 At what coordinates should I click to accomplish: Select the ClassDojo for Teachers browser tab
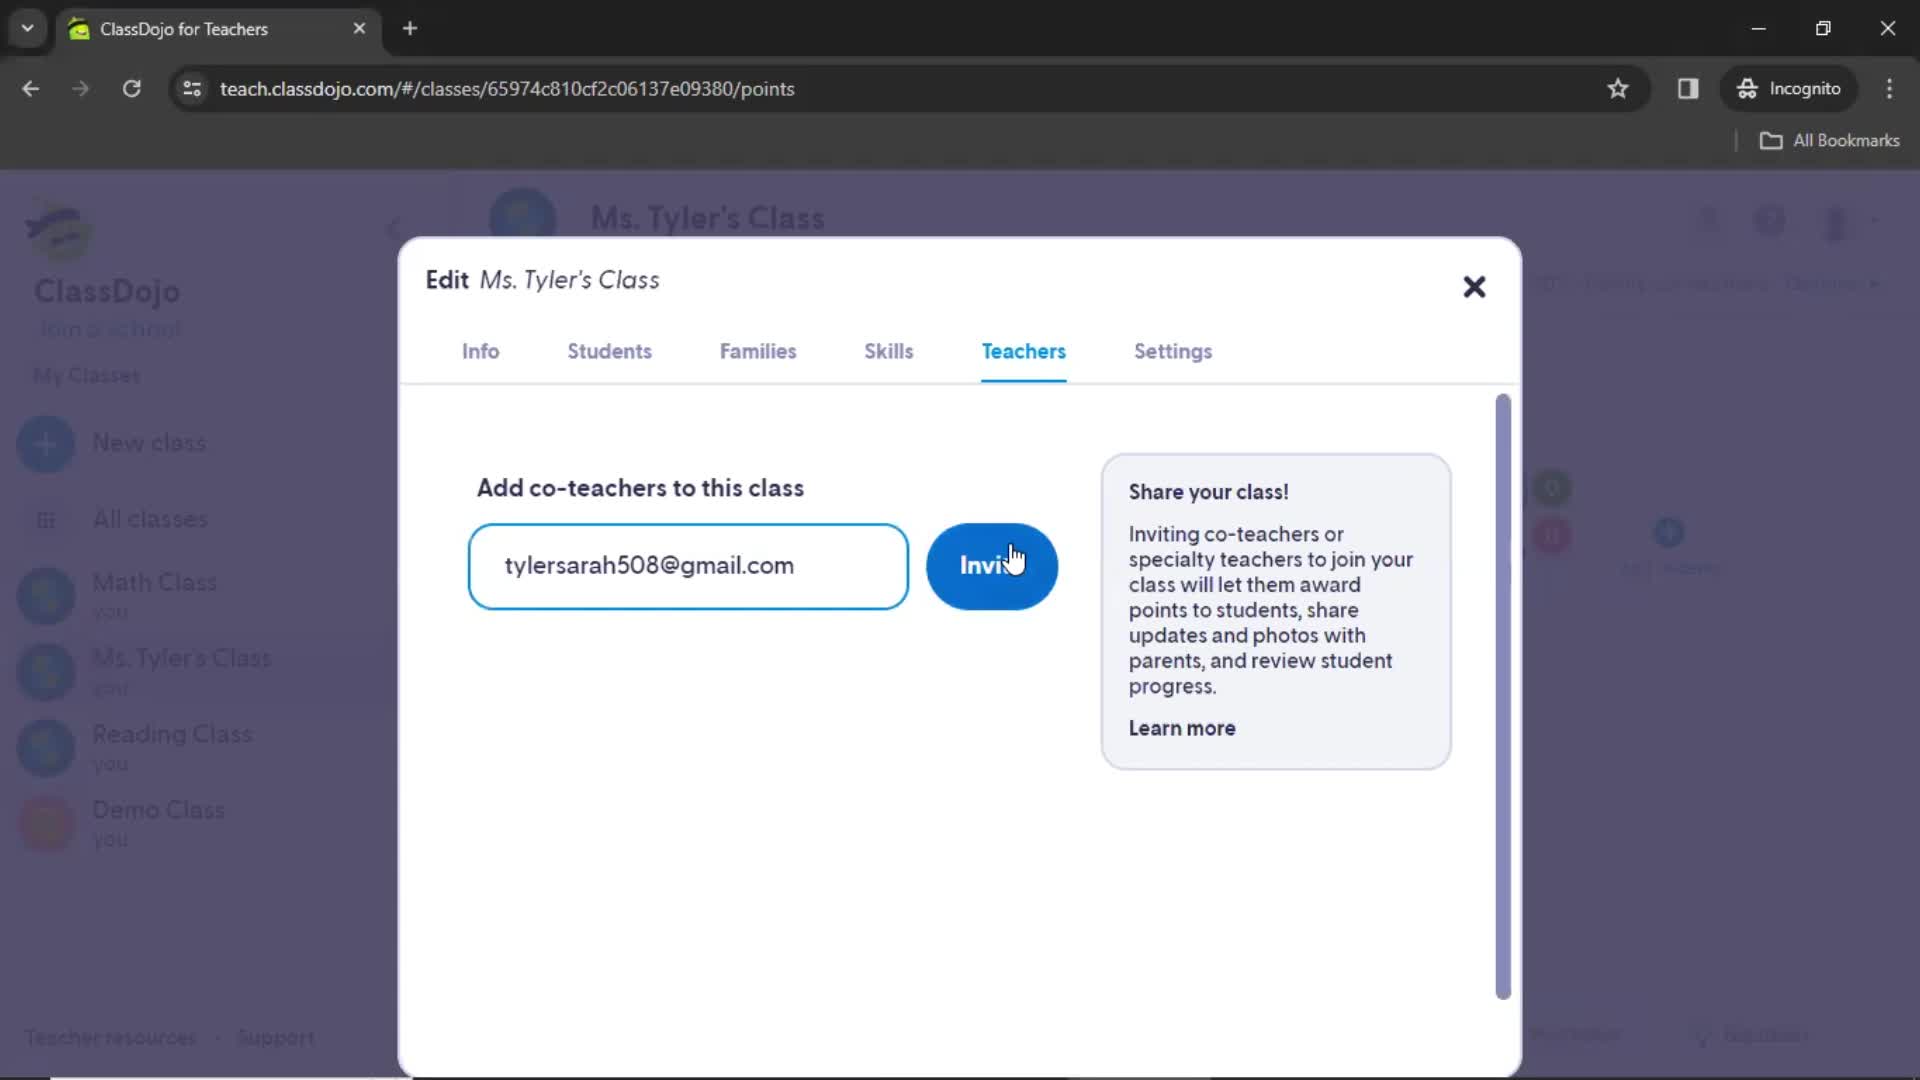pyautogui.click(x=218, y=29)
